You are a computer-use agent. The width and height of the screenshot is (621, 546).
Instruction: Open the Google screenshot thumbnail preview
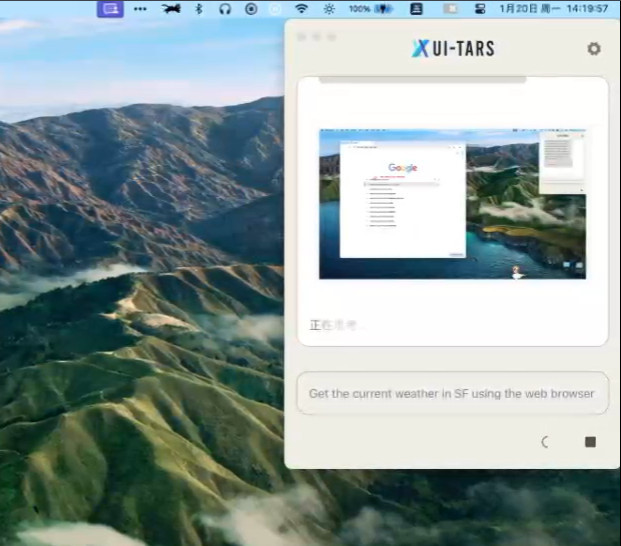(x=452, y=204)
